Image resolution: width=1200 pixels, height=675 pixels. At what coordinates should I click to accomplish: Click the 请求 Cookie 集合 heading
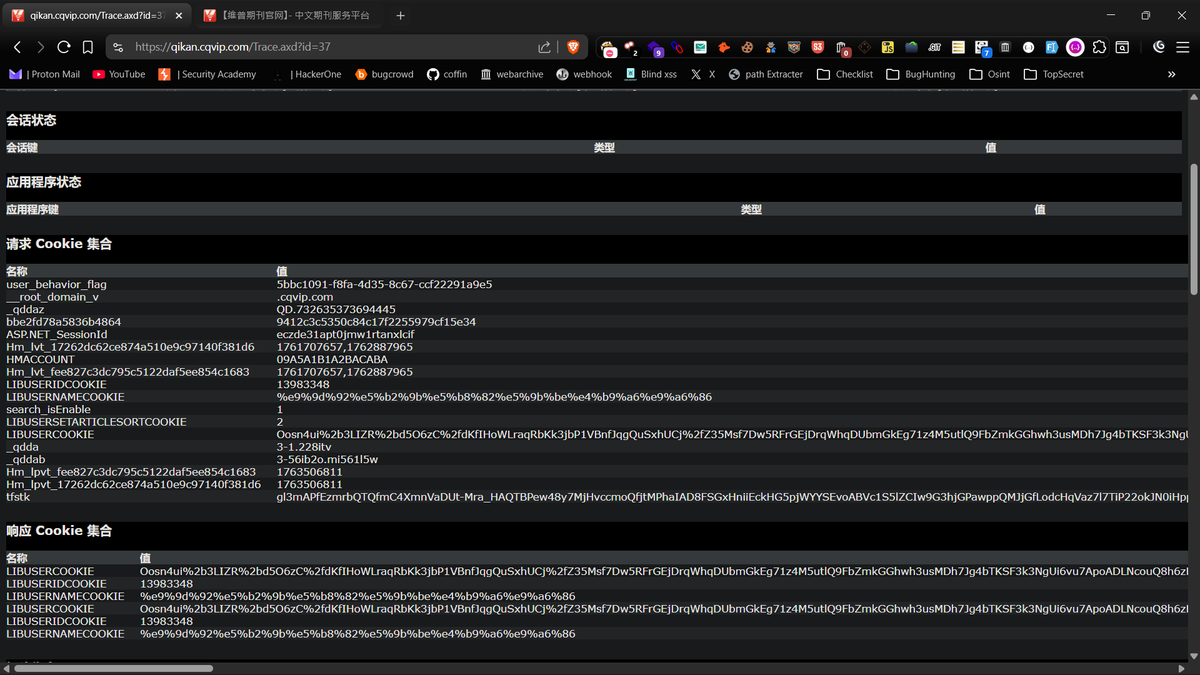(x=59, y=244)
